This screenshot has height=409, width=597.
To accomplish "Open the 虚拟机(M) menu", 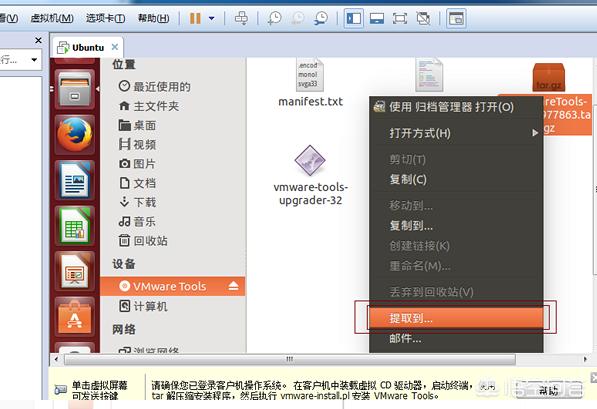I will tap(52, 18).
